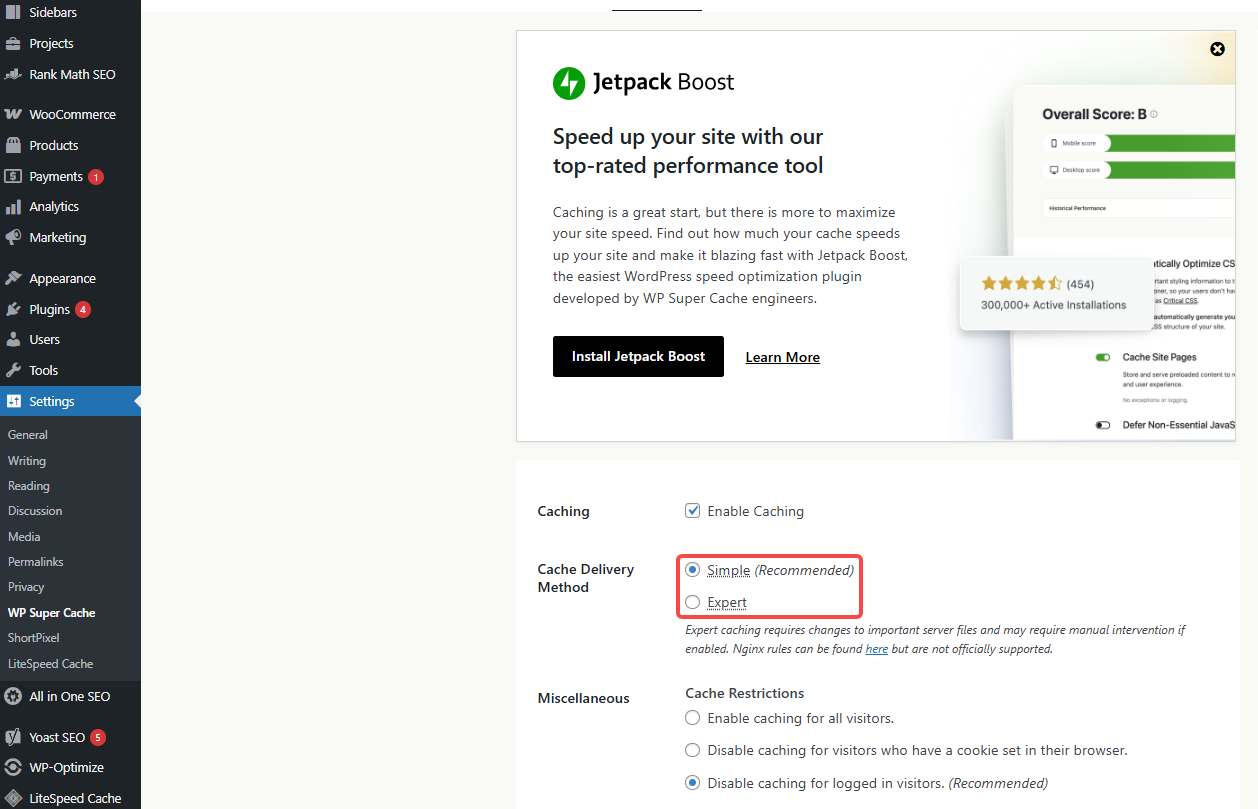Open the Plugins menu icon
This screenshot has height=809, width=1258.
(x=13, y=309)
